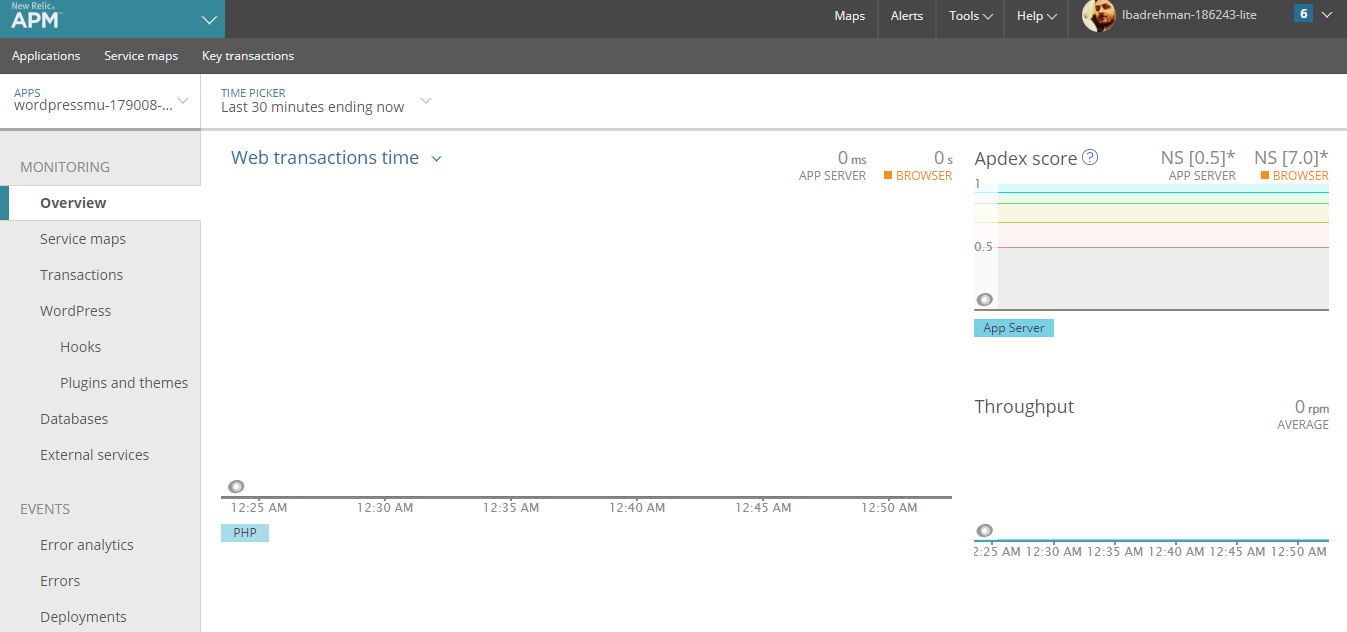
Task: Open the Time Picker dropdown
Action: 326,100
